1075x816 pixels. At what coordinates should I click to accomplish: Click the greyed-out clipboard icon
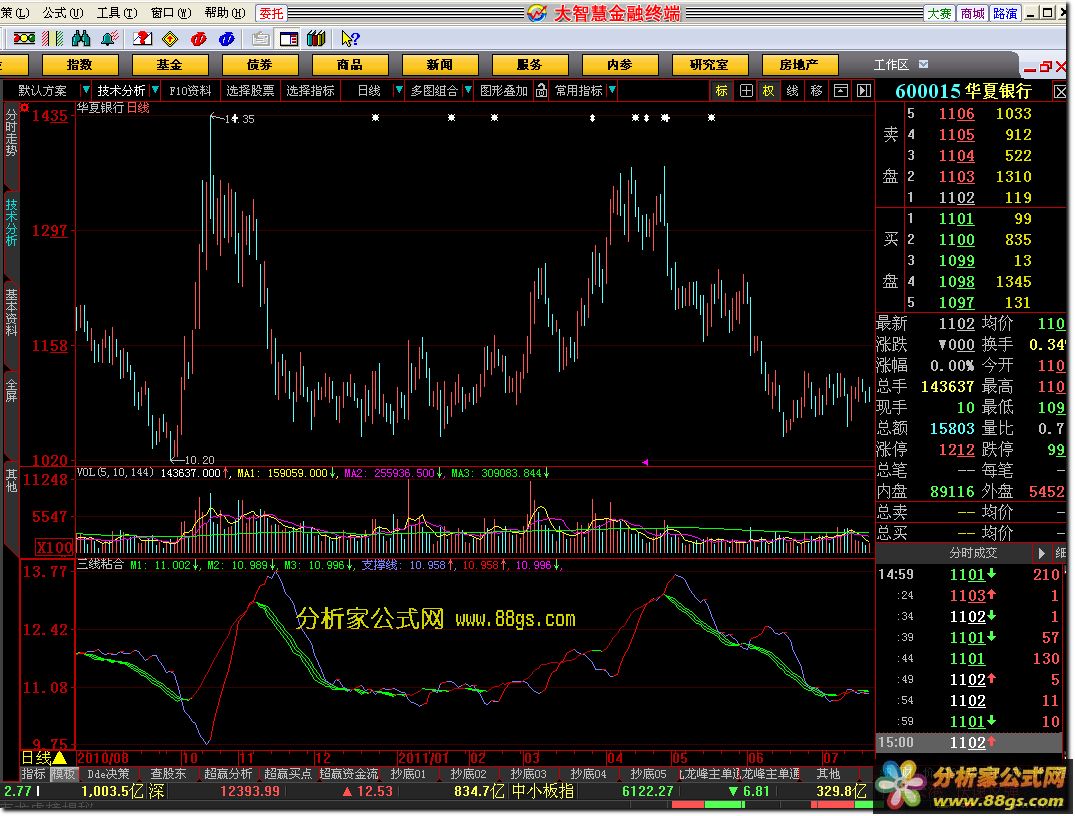click(x=261, y=38)
